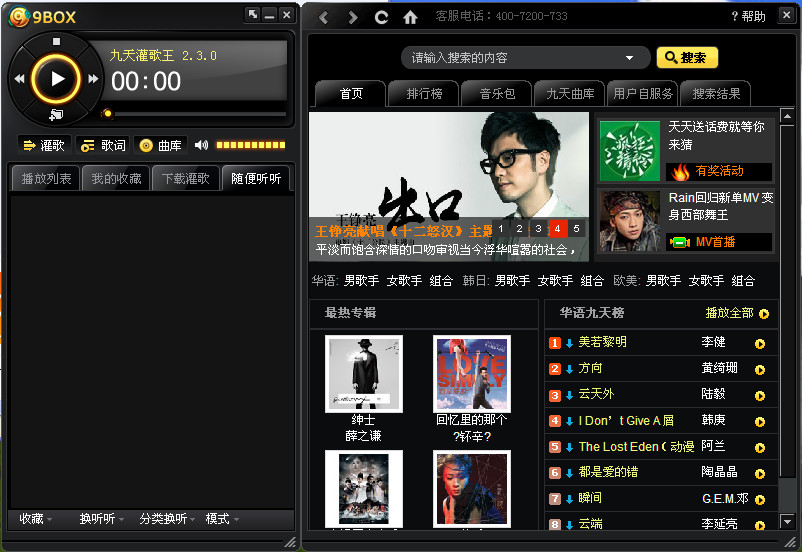Select banner slide 3
The height and width of the screenshot is (552, 802).
[538, 229]
